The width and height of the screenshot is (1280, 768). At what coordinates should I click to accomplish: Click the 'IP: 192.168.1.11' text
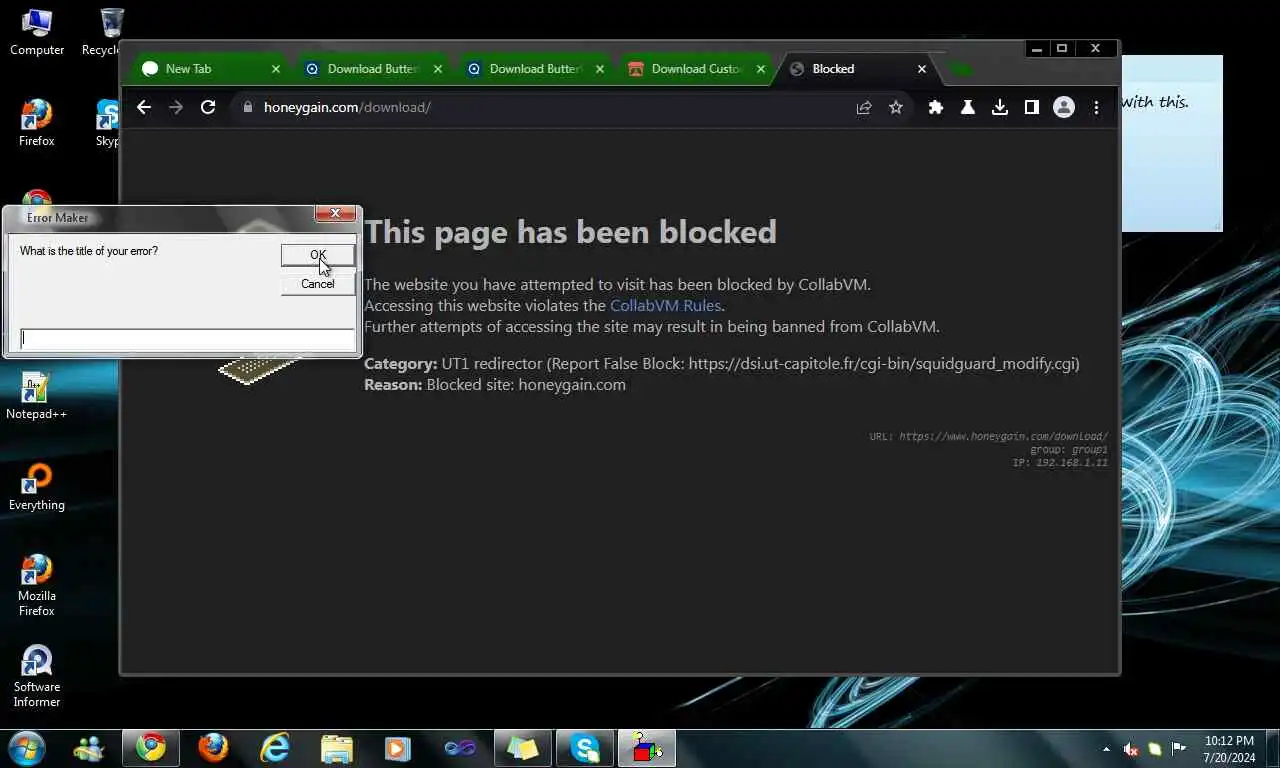click(1060, 463)
